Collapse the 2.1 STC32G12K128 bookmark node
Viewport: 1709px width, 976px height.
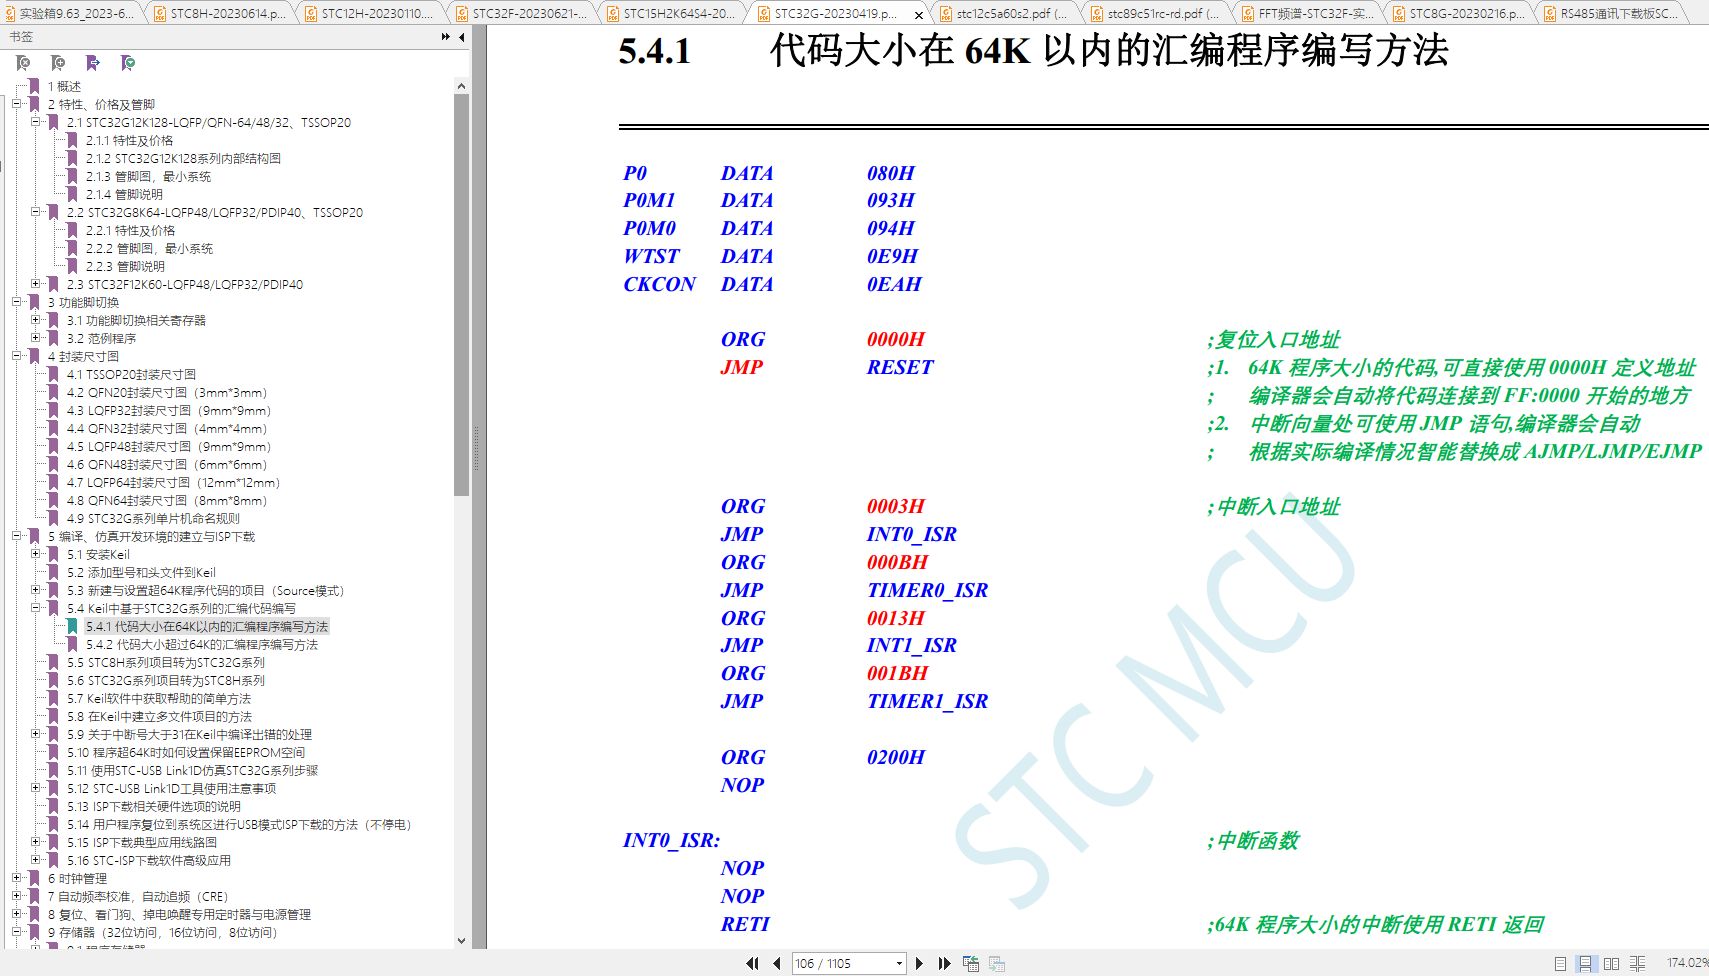pyautogui.click(x=36, y=122)
